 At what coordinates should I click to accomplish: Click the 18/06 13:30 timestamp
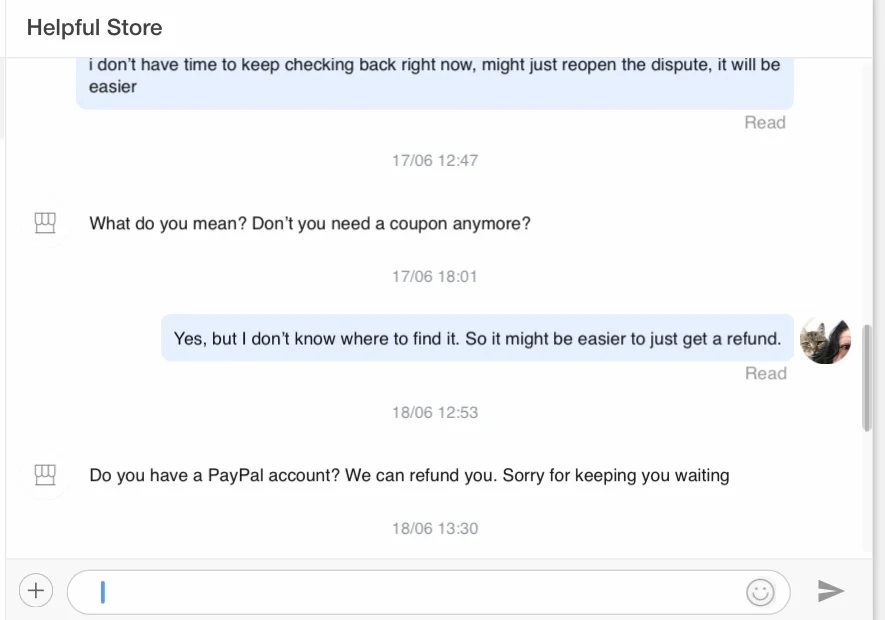pos(435,528)
